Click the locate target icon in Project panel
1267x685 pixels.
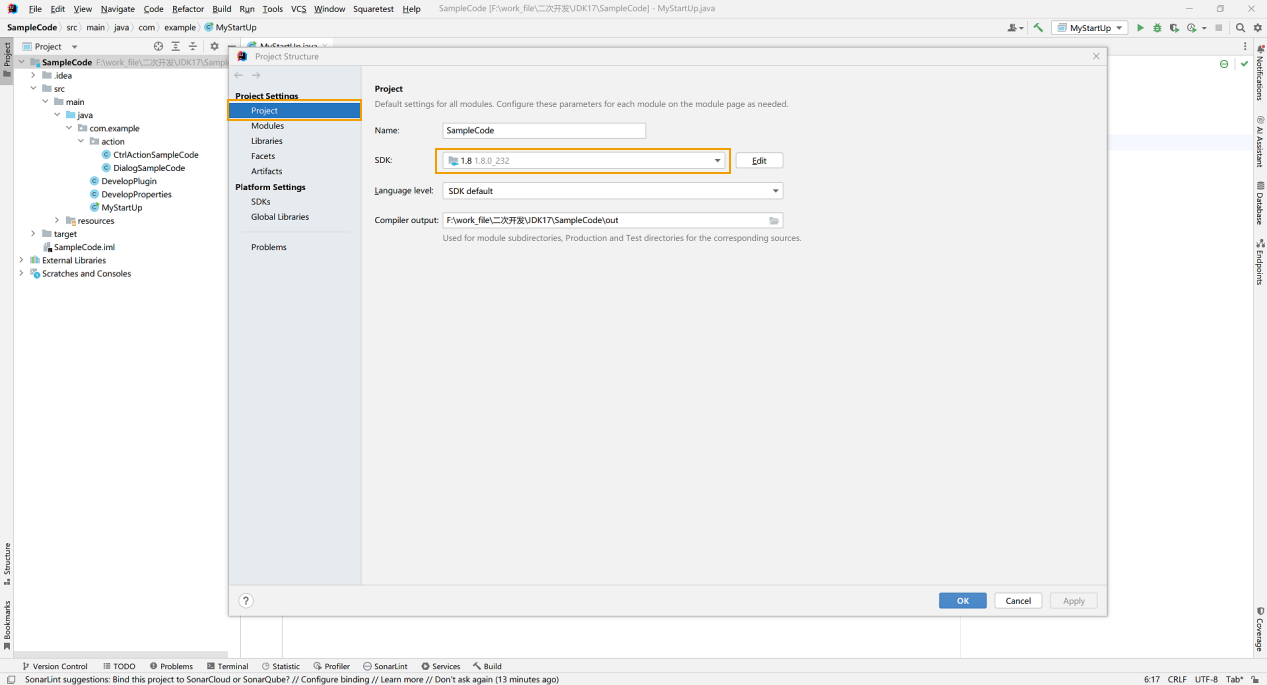[x=158, y=46]
